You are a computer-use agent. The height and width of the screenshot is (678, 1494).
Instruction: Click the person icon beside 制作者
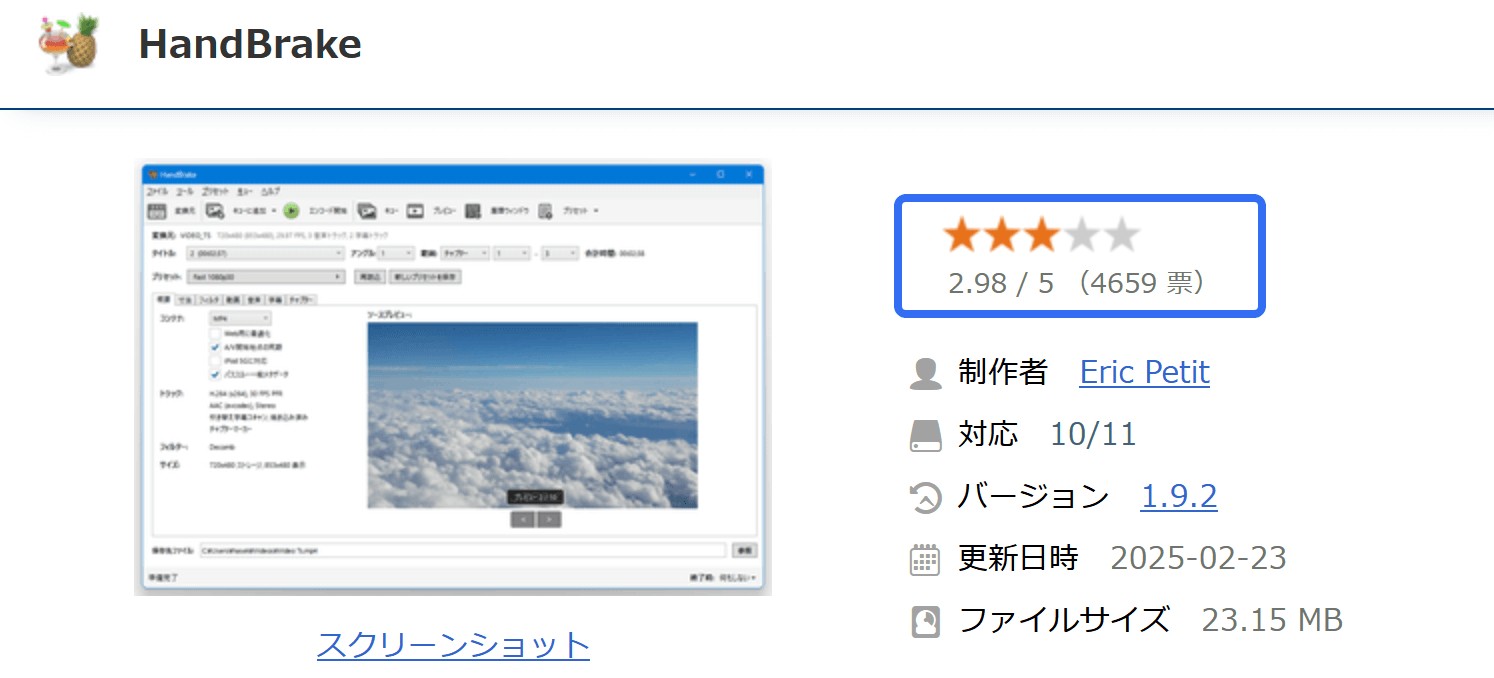926,374
